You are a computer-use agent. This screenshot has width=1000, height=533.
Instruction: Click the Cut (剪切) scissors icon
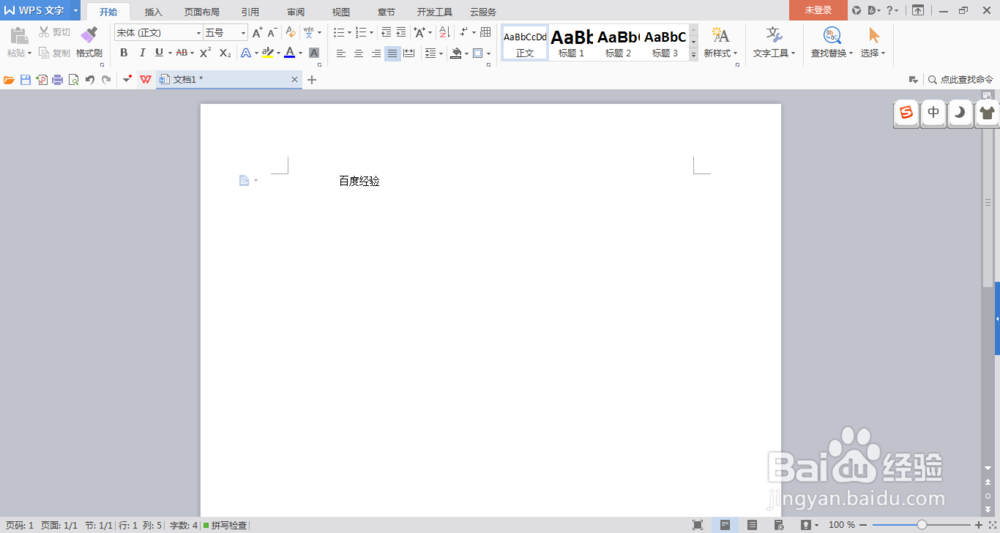[x=44, y=32]
